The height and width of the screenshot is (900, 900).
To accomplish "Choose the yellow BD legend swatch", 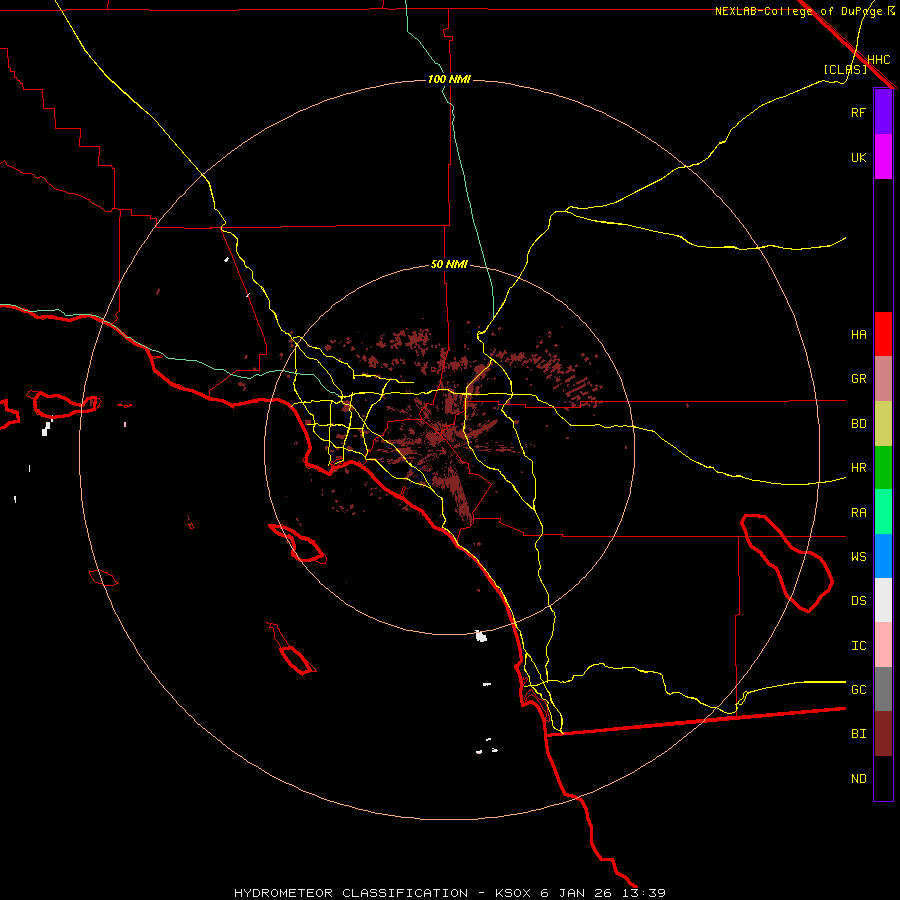I will click(x=883, y=423).
